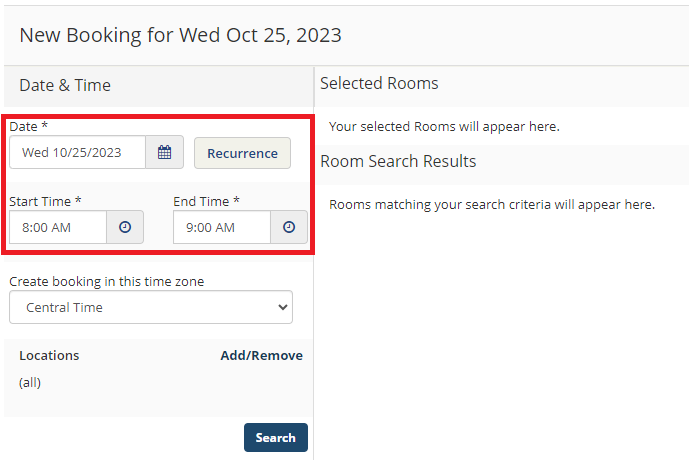Click the Locations label
This screenshot has height=460, width=689.
tap(49, 355)
